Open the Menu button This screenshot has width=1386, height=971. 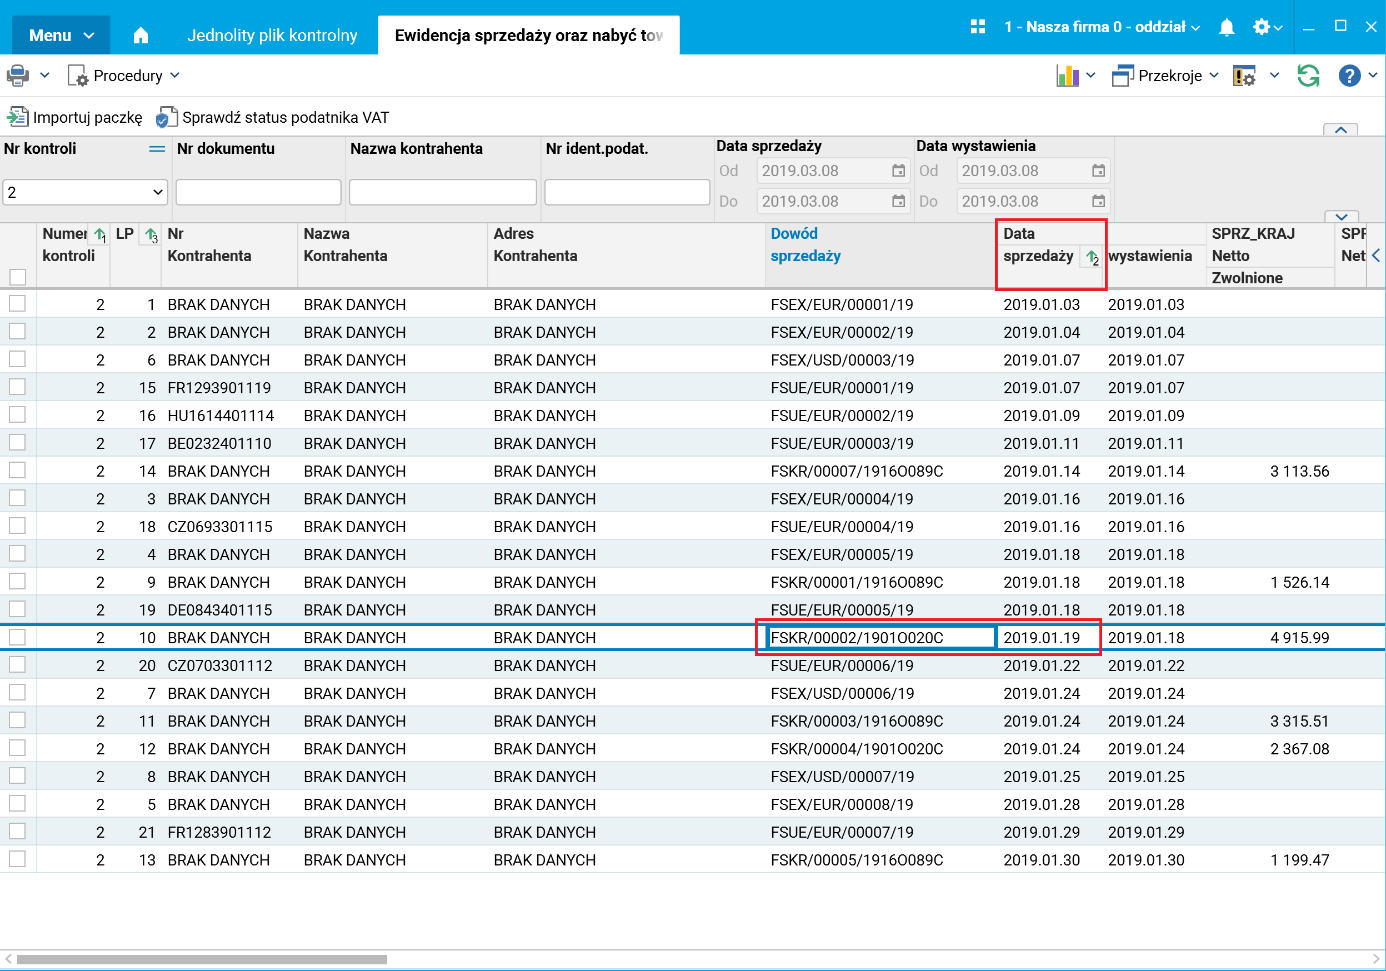[61, 36]
